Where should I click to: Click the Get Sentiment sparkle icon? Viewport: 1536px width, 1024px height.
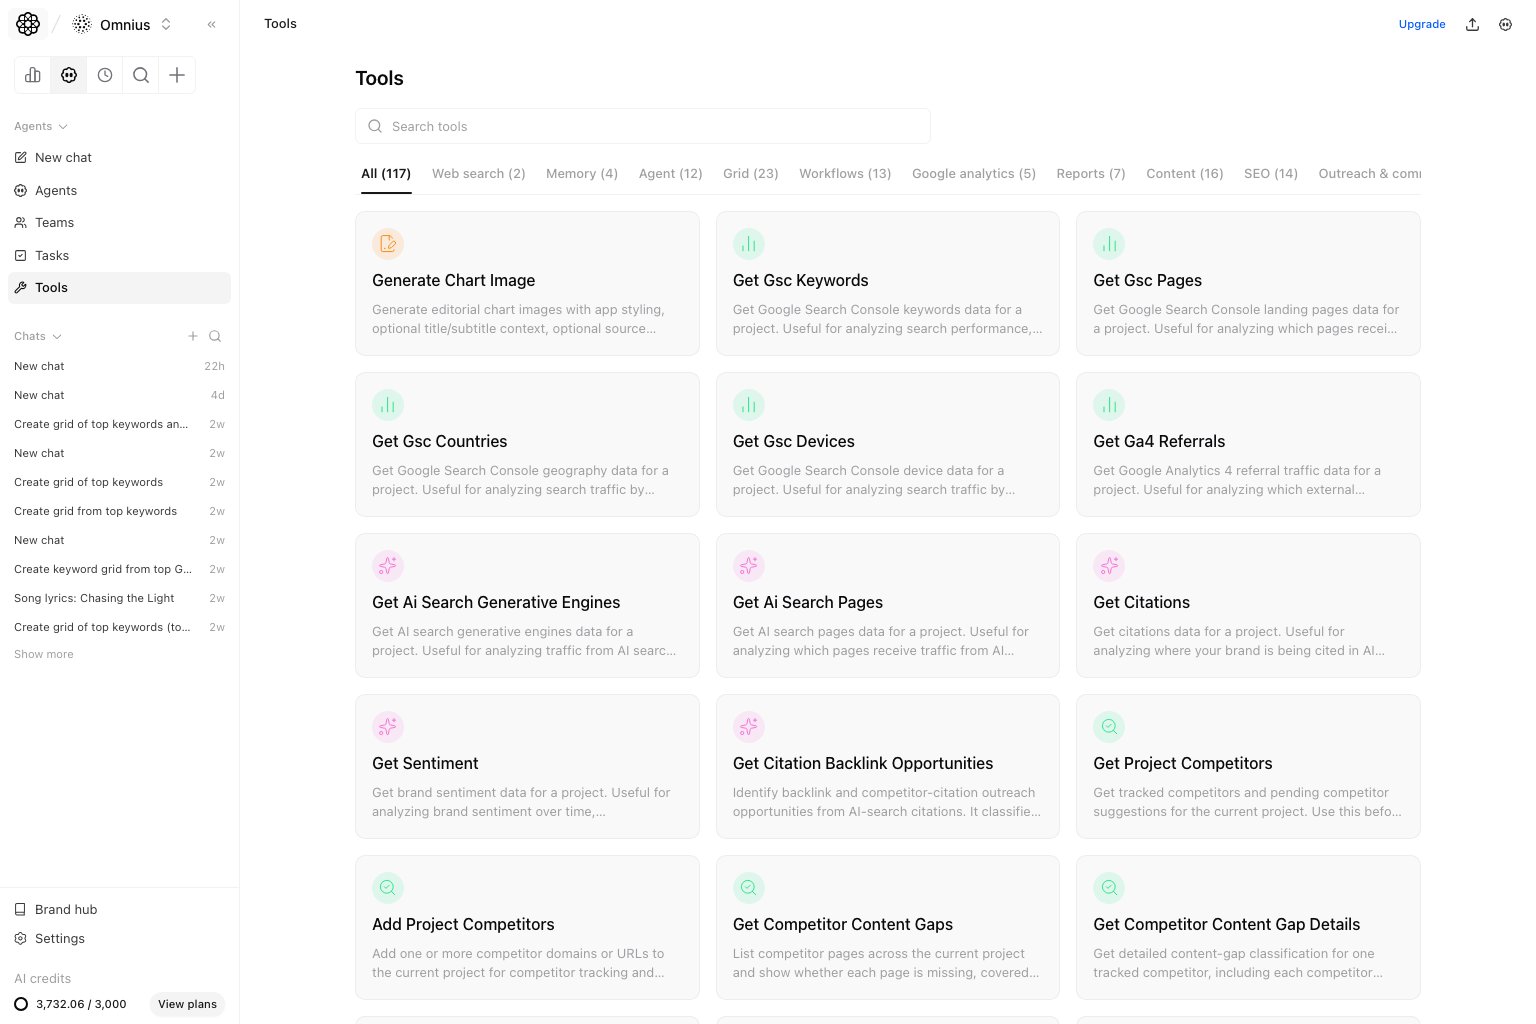(388, 727)
